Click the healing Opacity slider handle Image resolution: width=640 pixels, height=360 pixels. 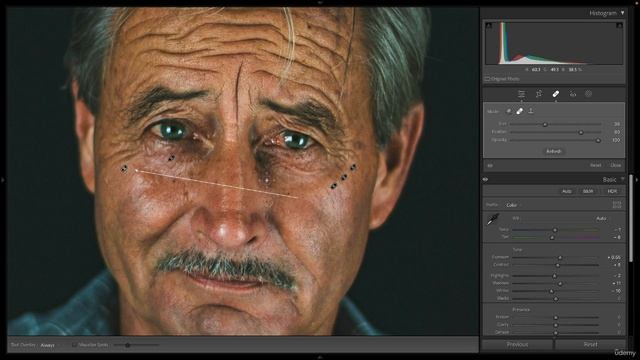tap(598, 140)
